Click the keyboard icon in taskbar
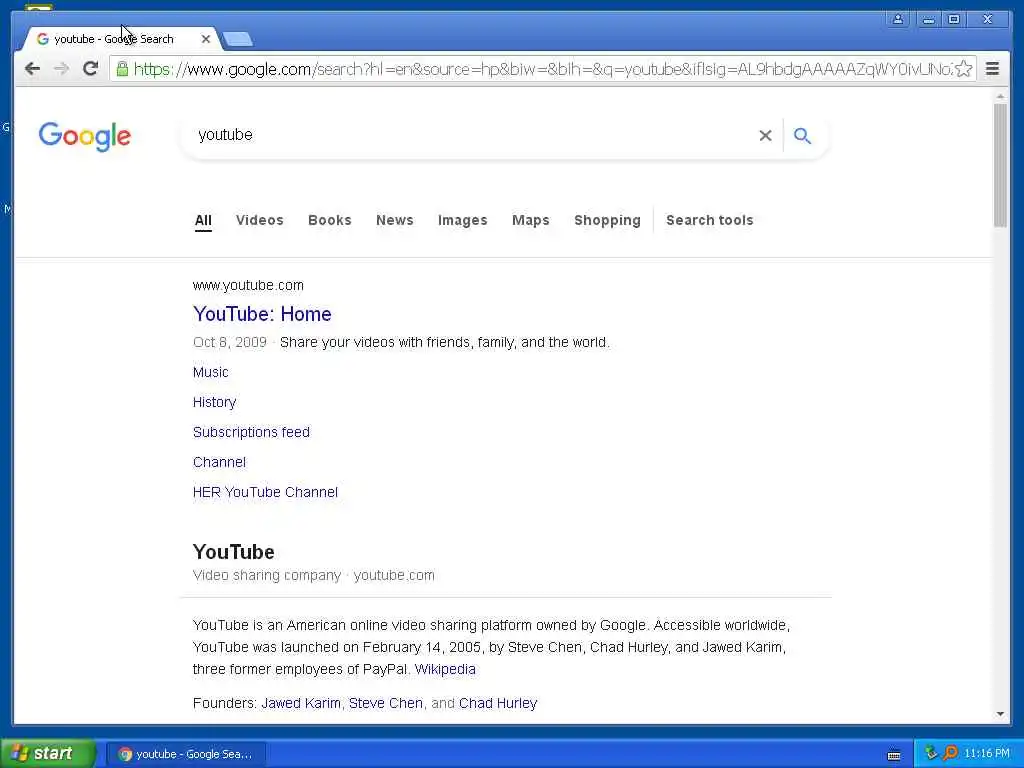The width and height of the screenshot is (1024, 768). pyautogui.click(x=894, y=756)
